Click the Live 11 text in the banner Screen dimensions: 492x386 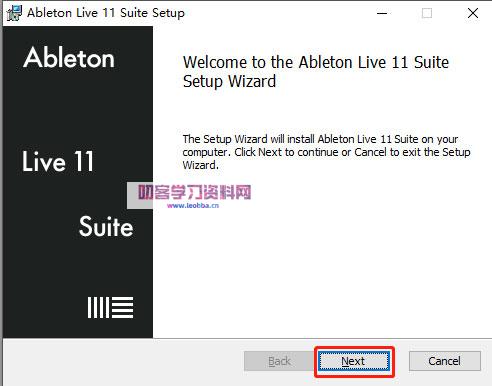point(58,161)
